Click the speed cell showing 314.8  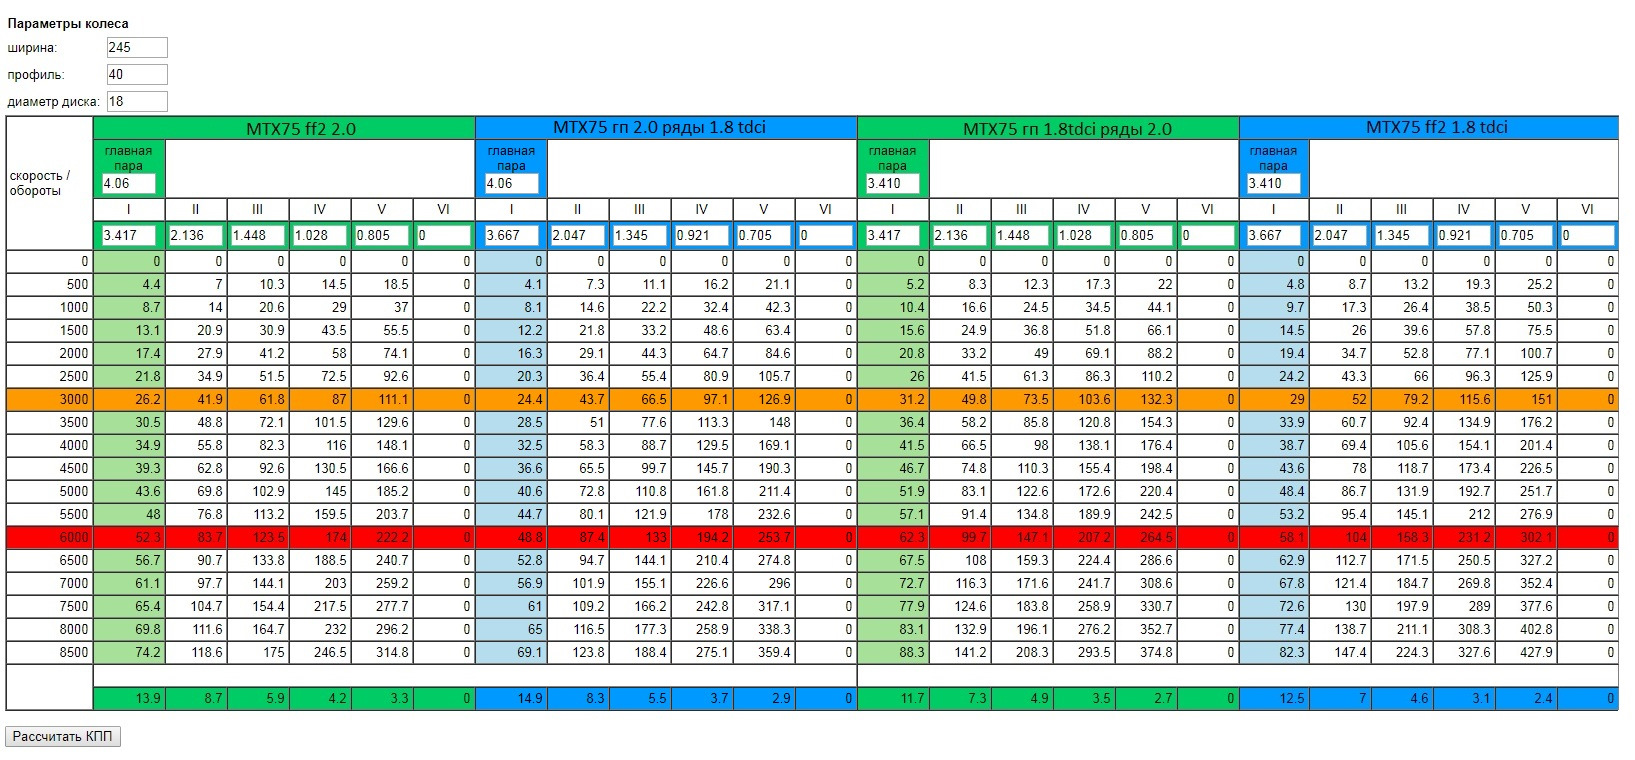[x=382, y=652]
